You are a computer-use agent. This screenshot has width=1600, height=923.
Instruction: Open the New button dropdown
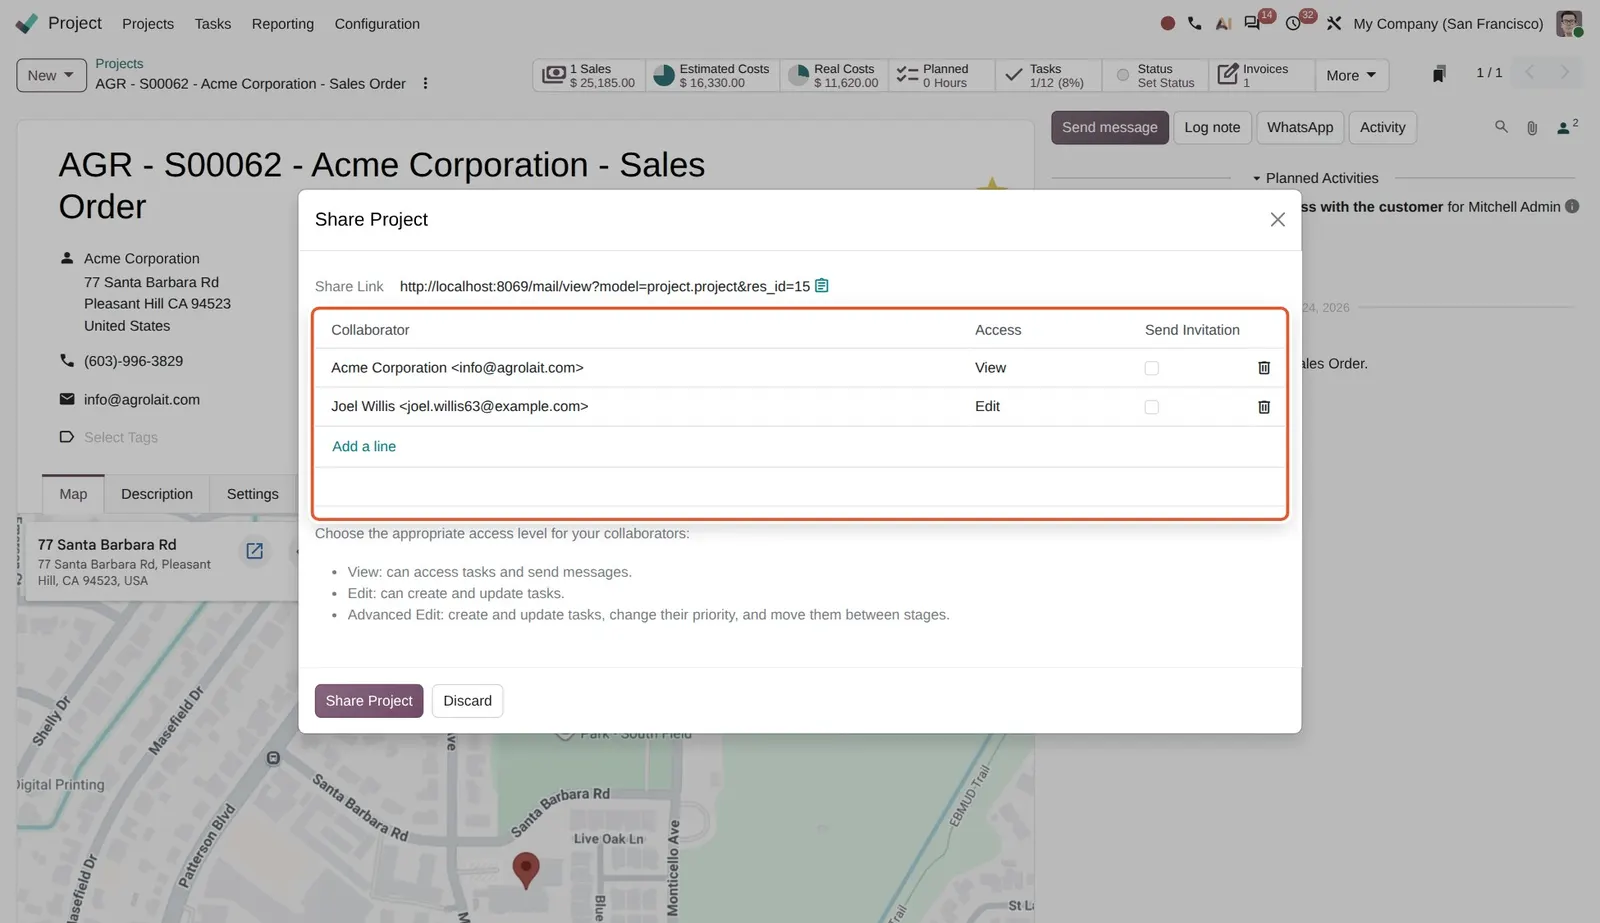point(52,76)
